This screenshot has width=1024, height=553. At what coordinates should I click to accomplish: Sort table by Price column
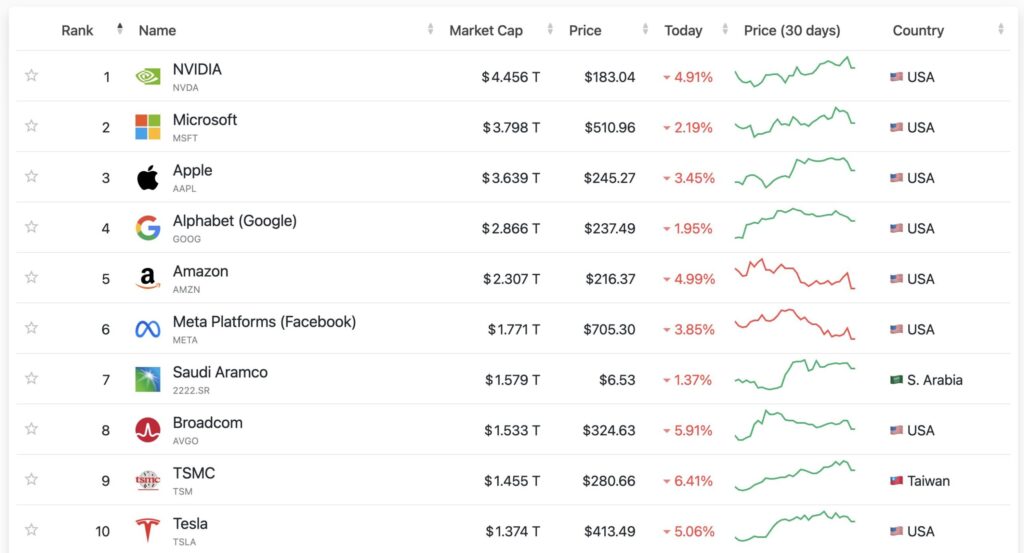click(585, 30)
